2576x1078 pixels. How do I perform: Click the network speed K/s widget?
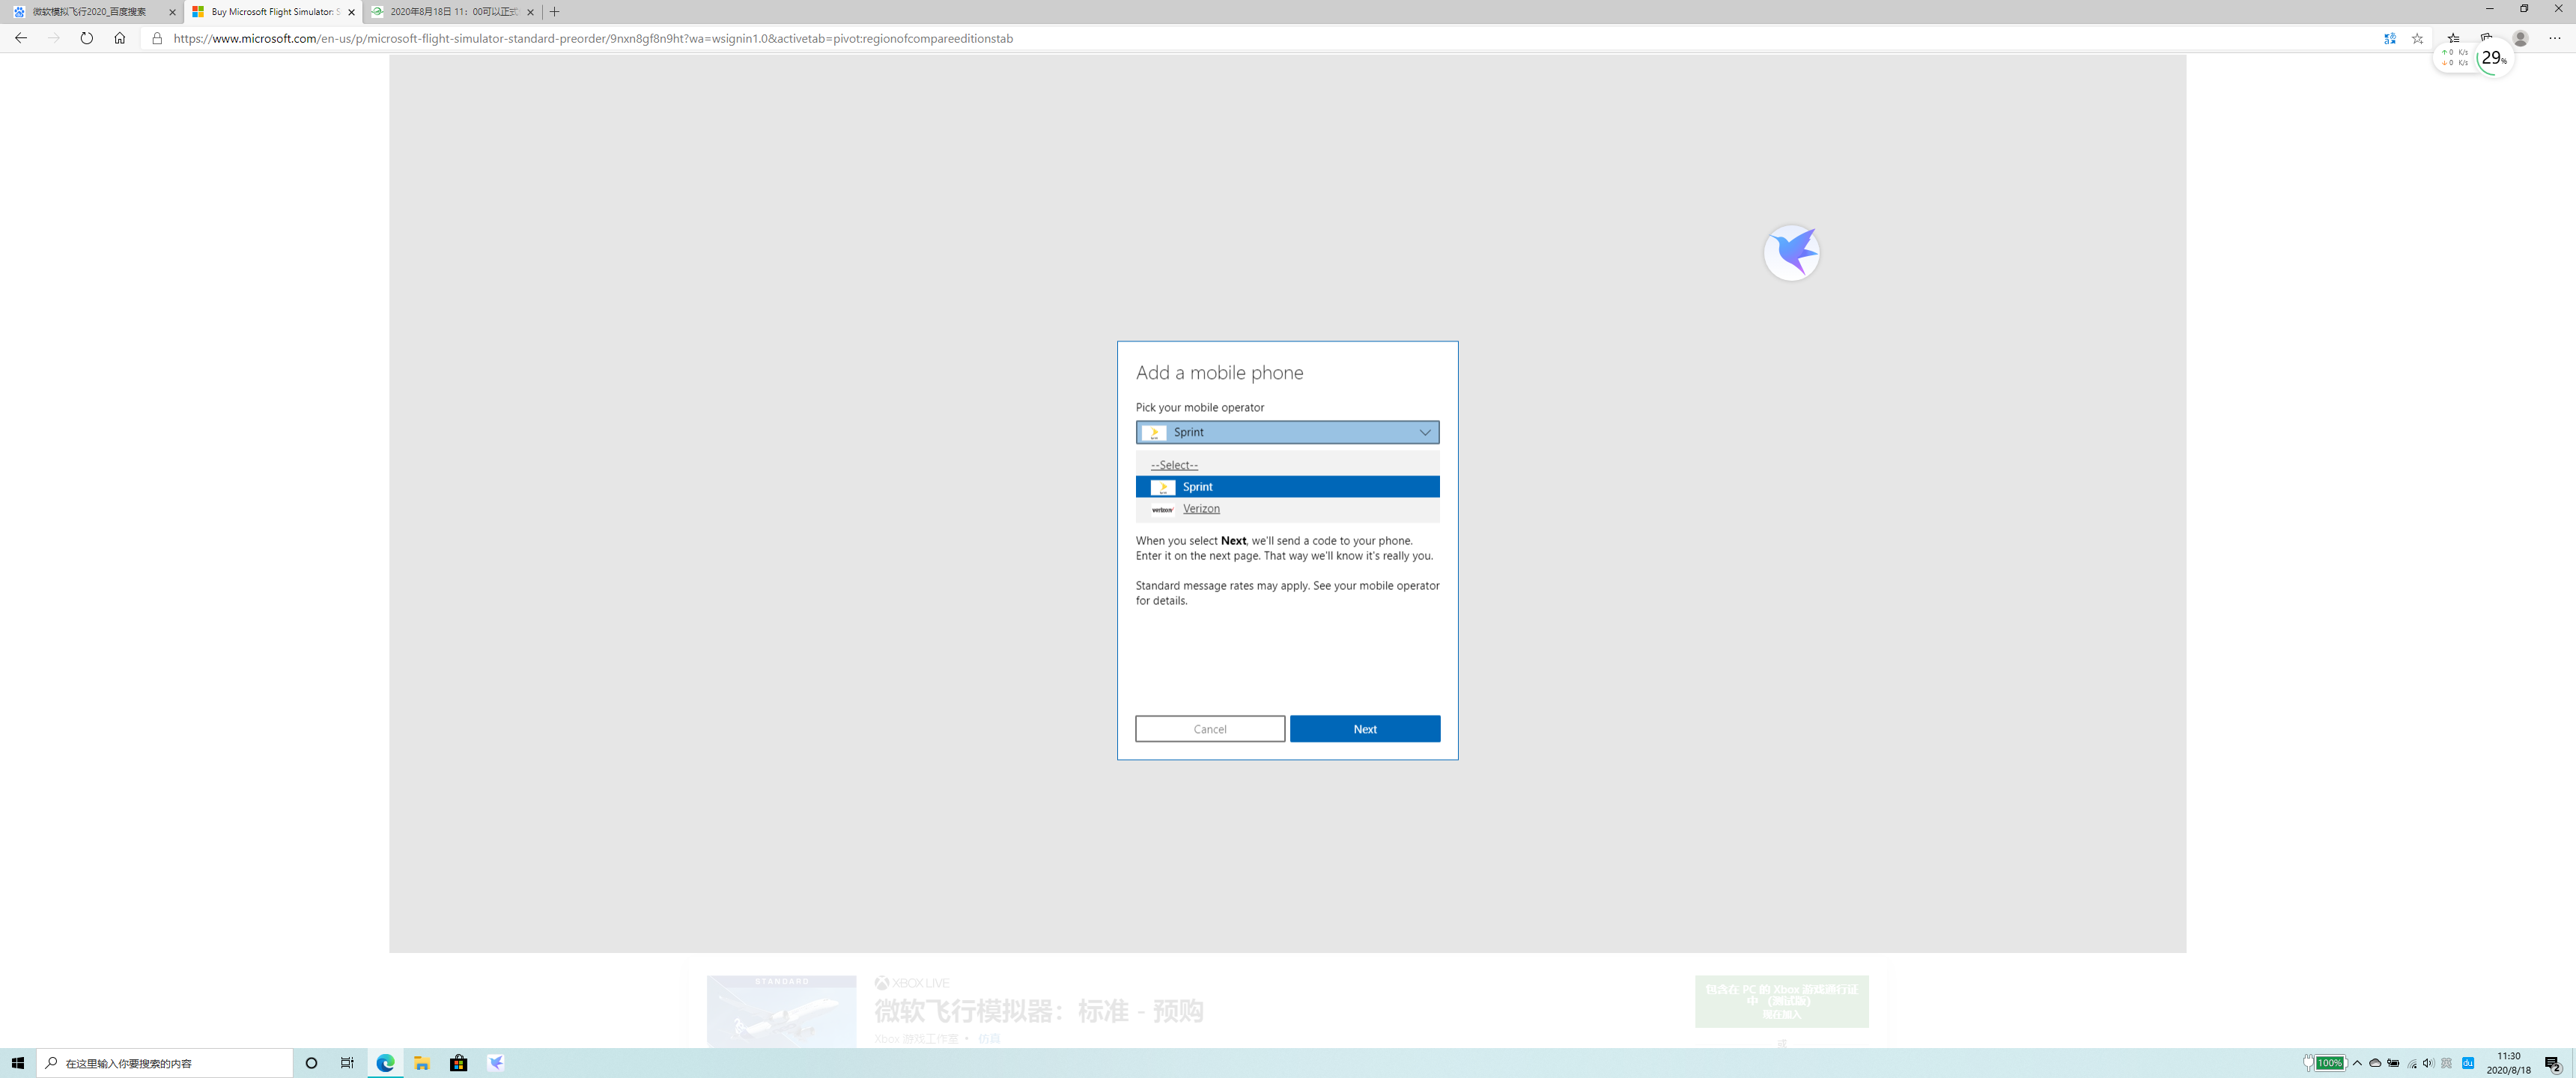click(2455, 57)
